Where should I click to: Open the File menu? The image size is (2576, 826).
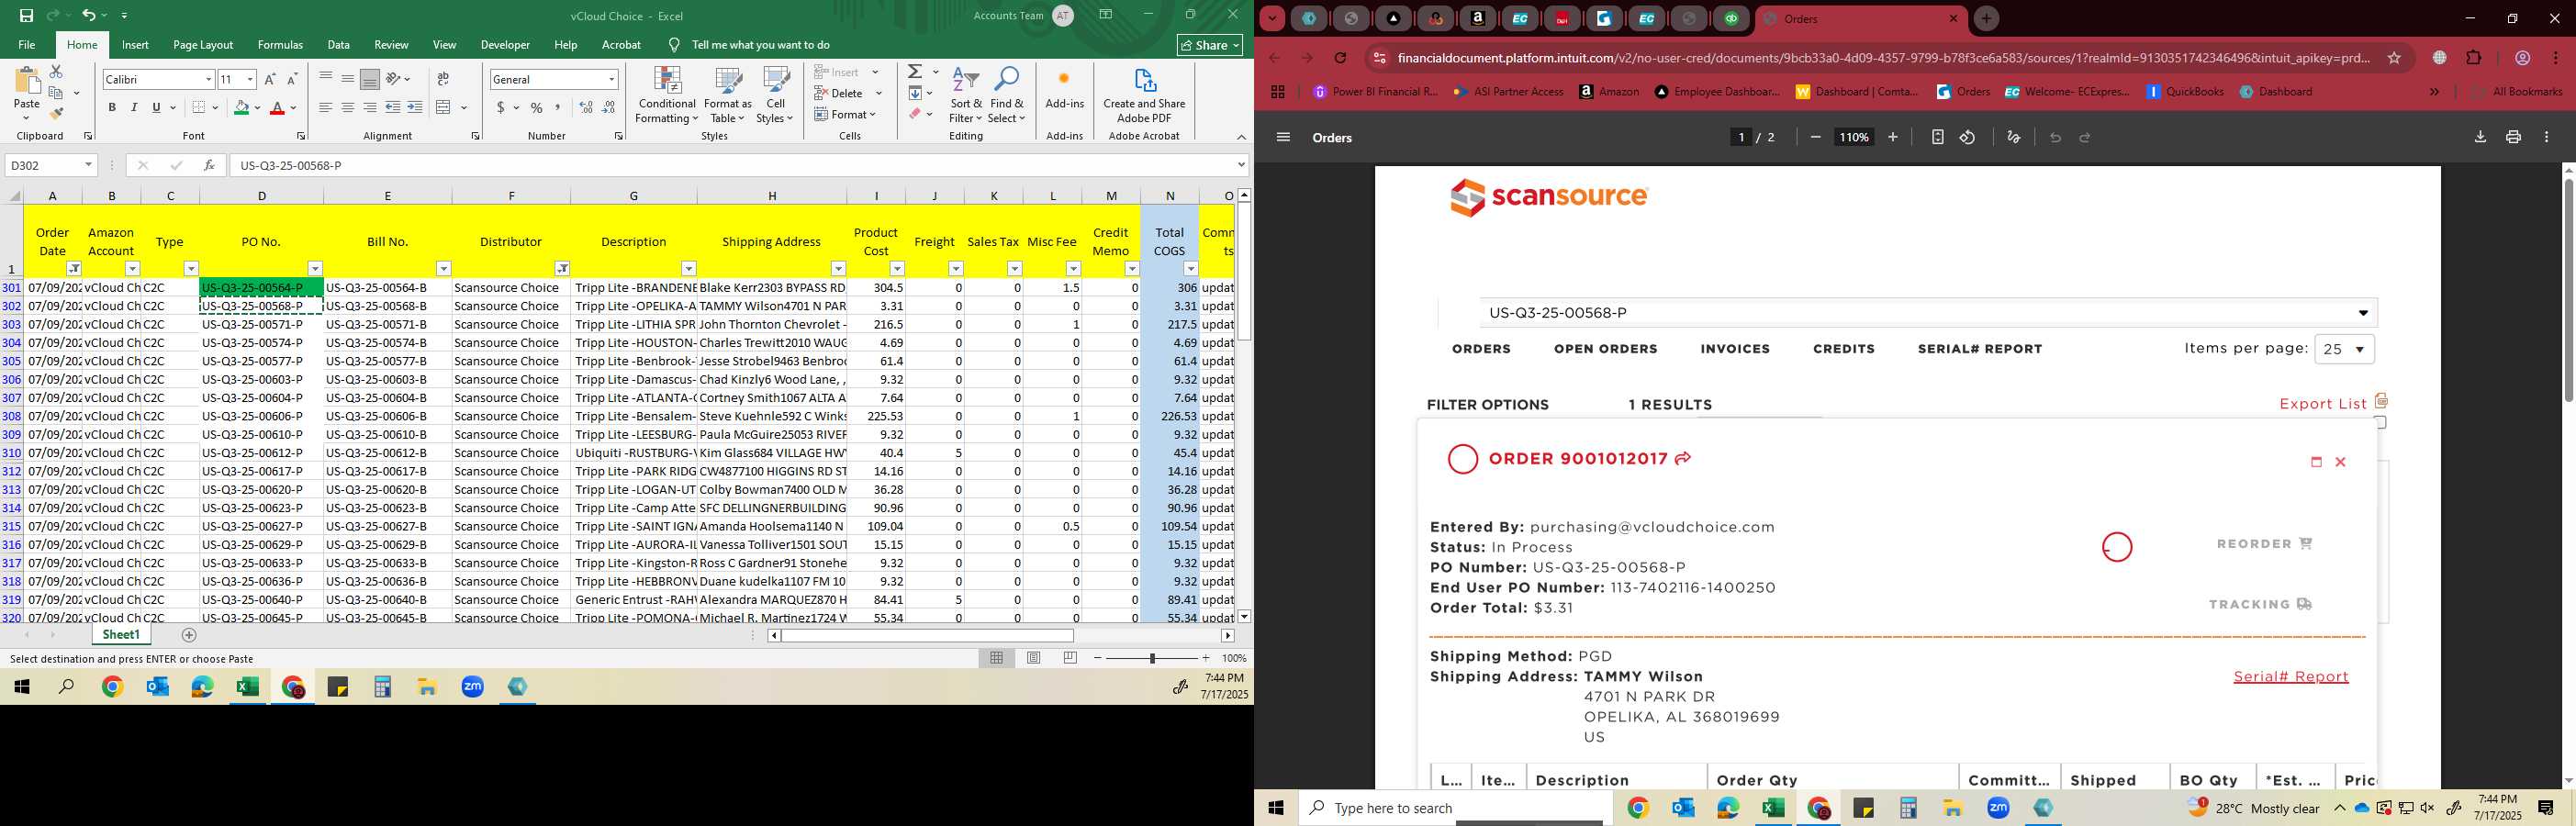[x=27, y=45]
